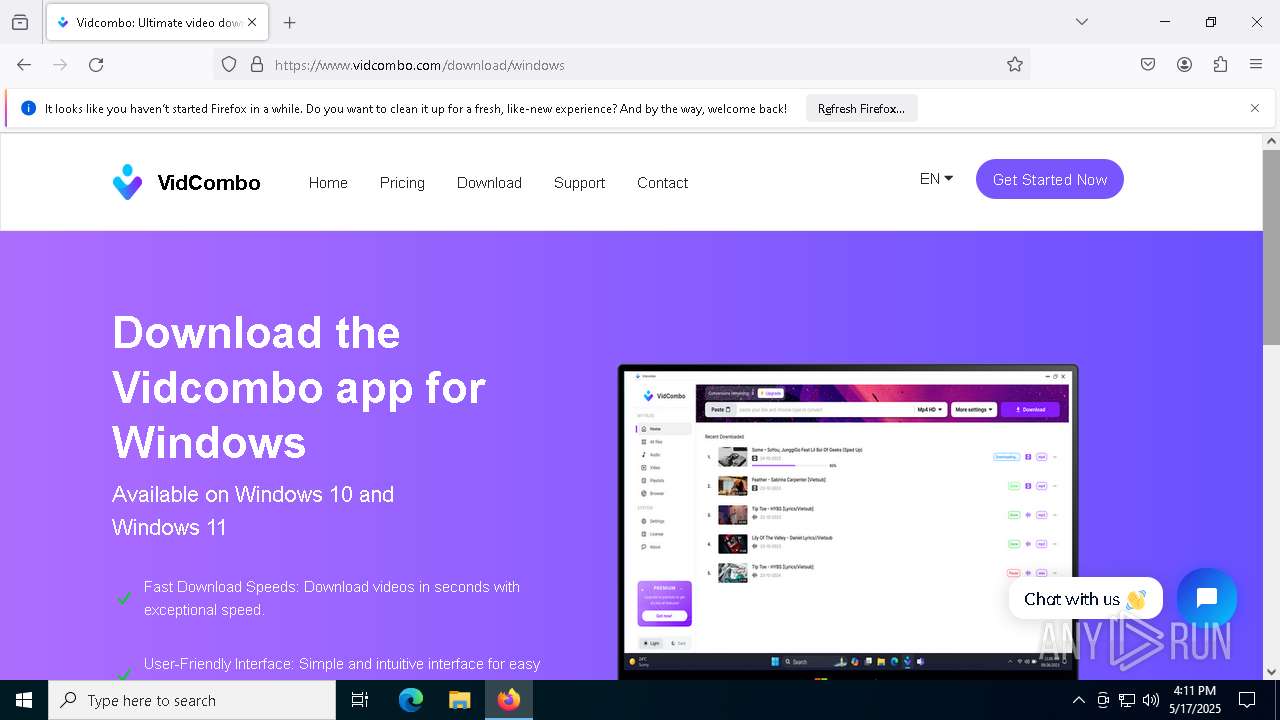Open the Firefox hamburger menu
This screenshot has height=720, width=1280.
coord(1256,65)
